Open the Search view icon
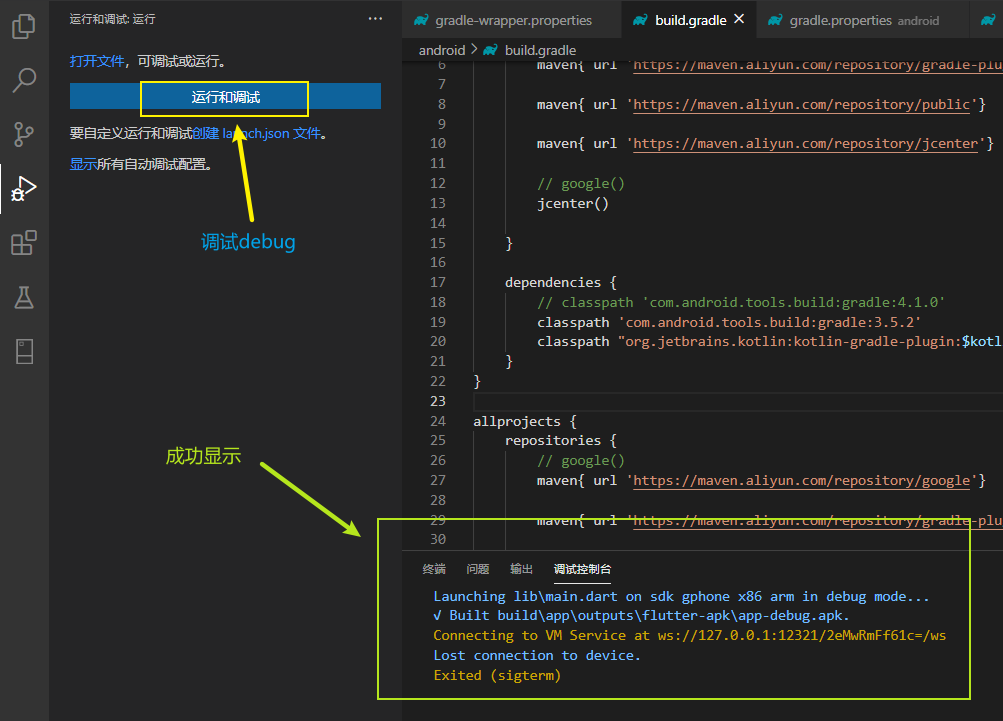 point(24,81)
